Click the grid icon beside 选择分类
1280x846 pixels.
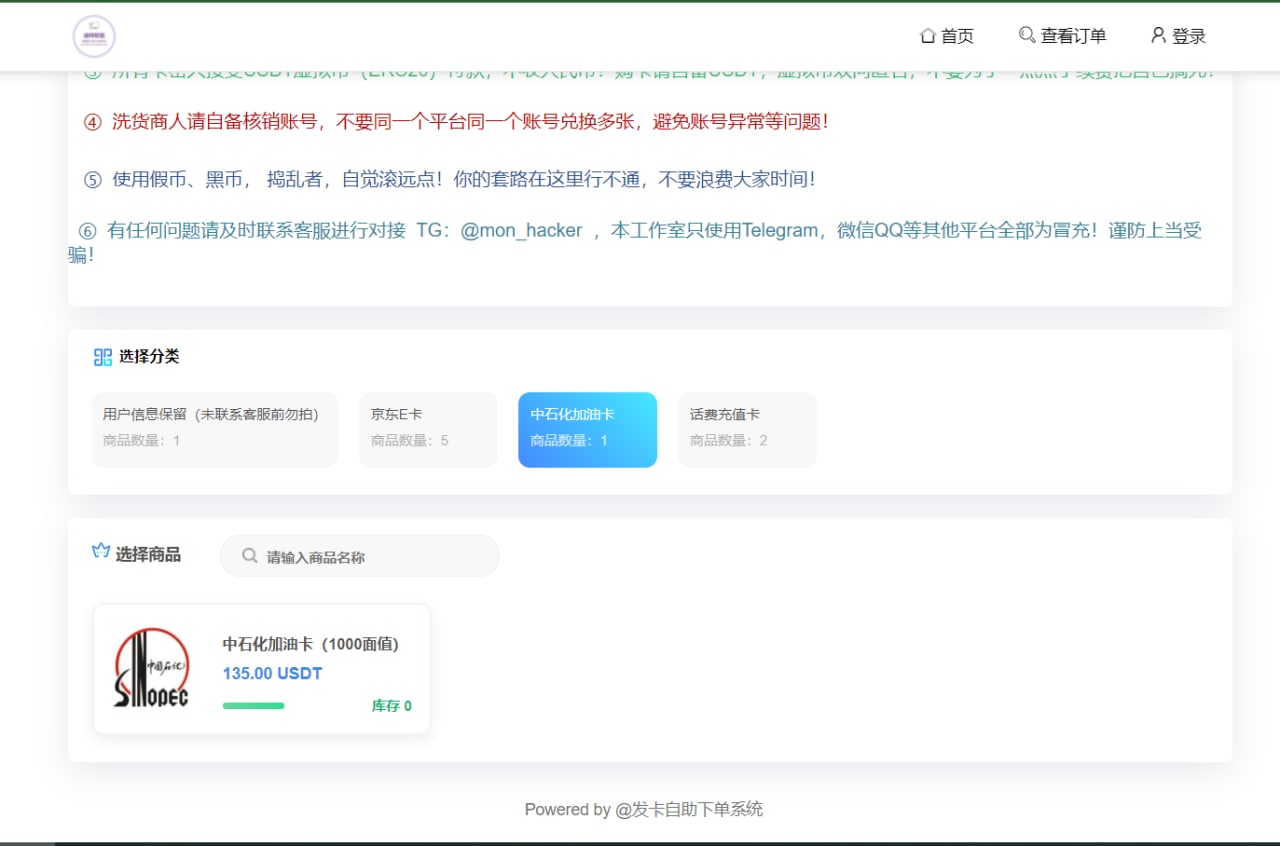coord(101,355)
